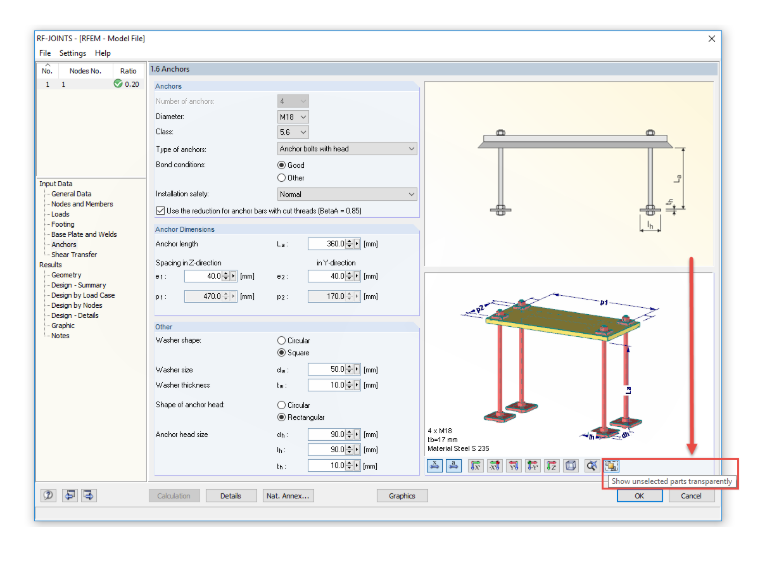Adjust washer size dw spinner
Image resolution: width=760 pixels, height=570 pixels.
[349, 369]
